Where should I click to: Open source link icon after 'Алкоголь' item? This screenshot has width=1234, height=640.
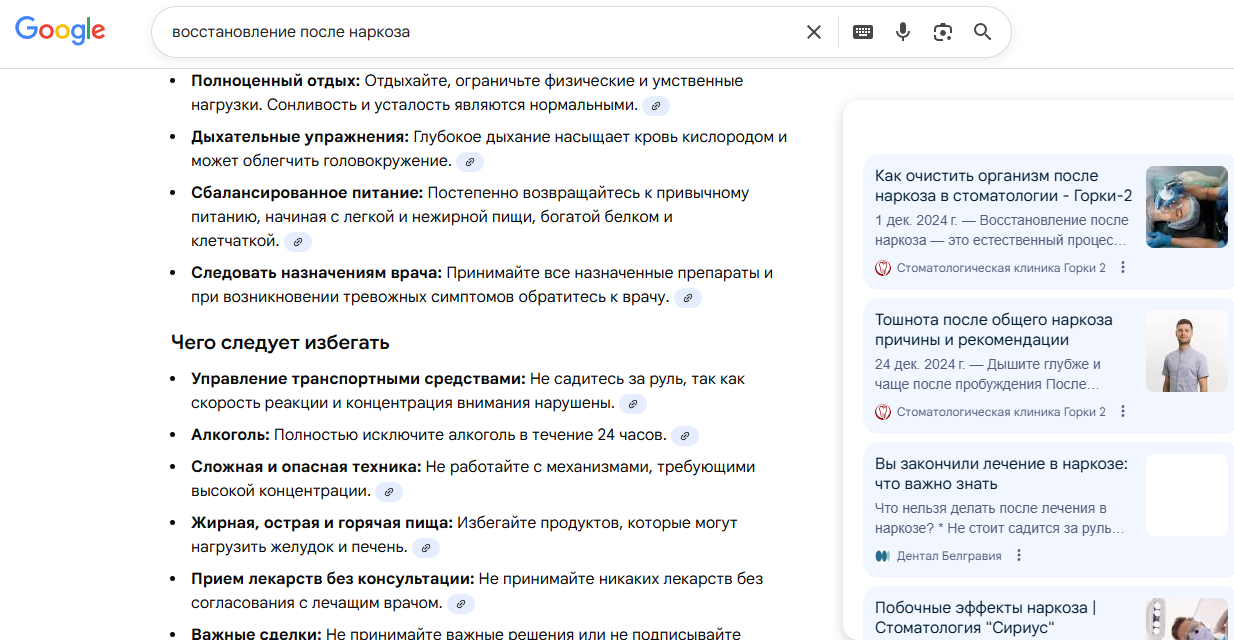click(685, 435)
